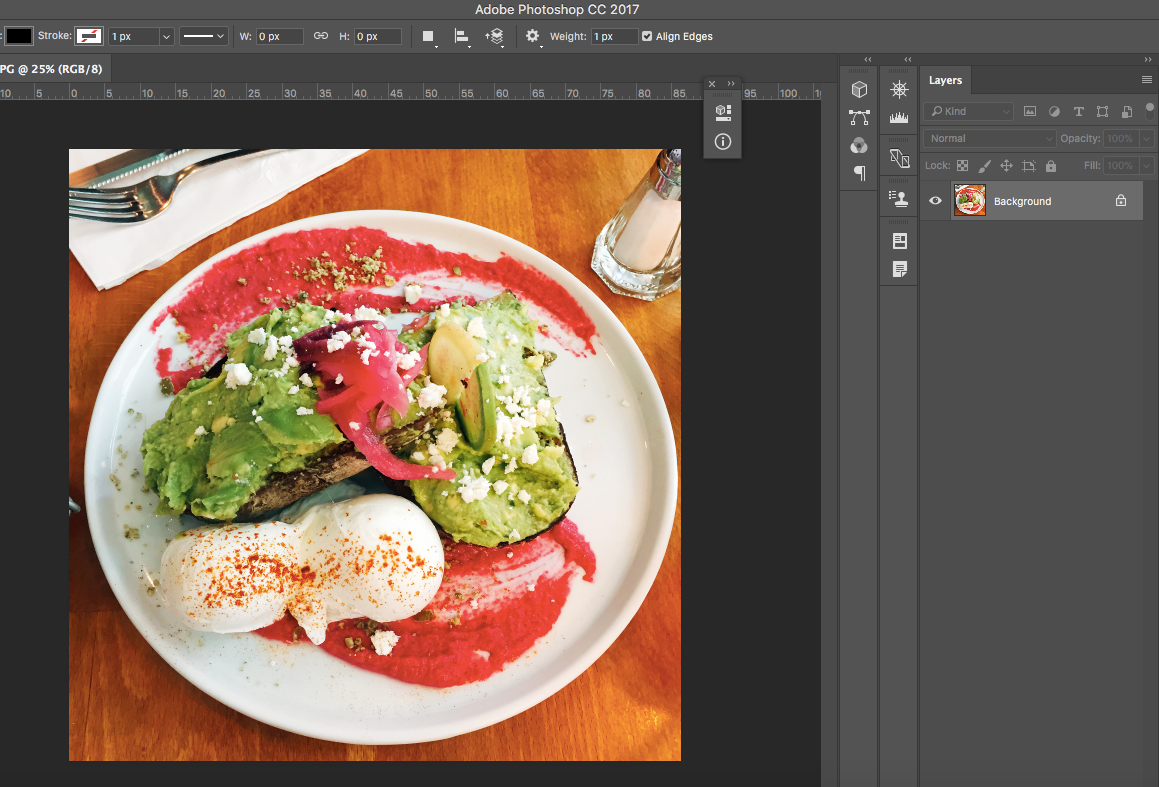The image size is (1159, 787).
Task: Open the 3D panel cube icon
Action: [859, 89]
